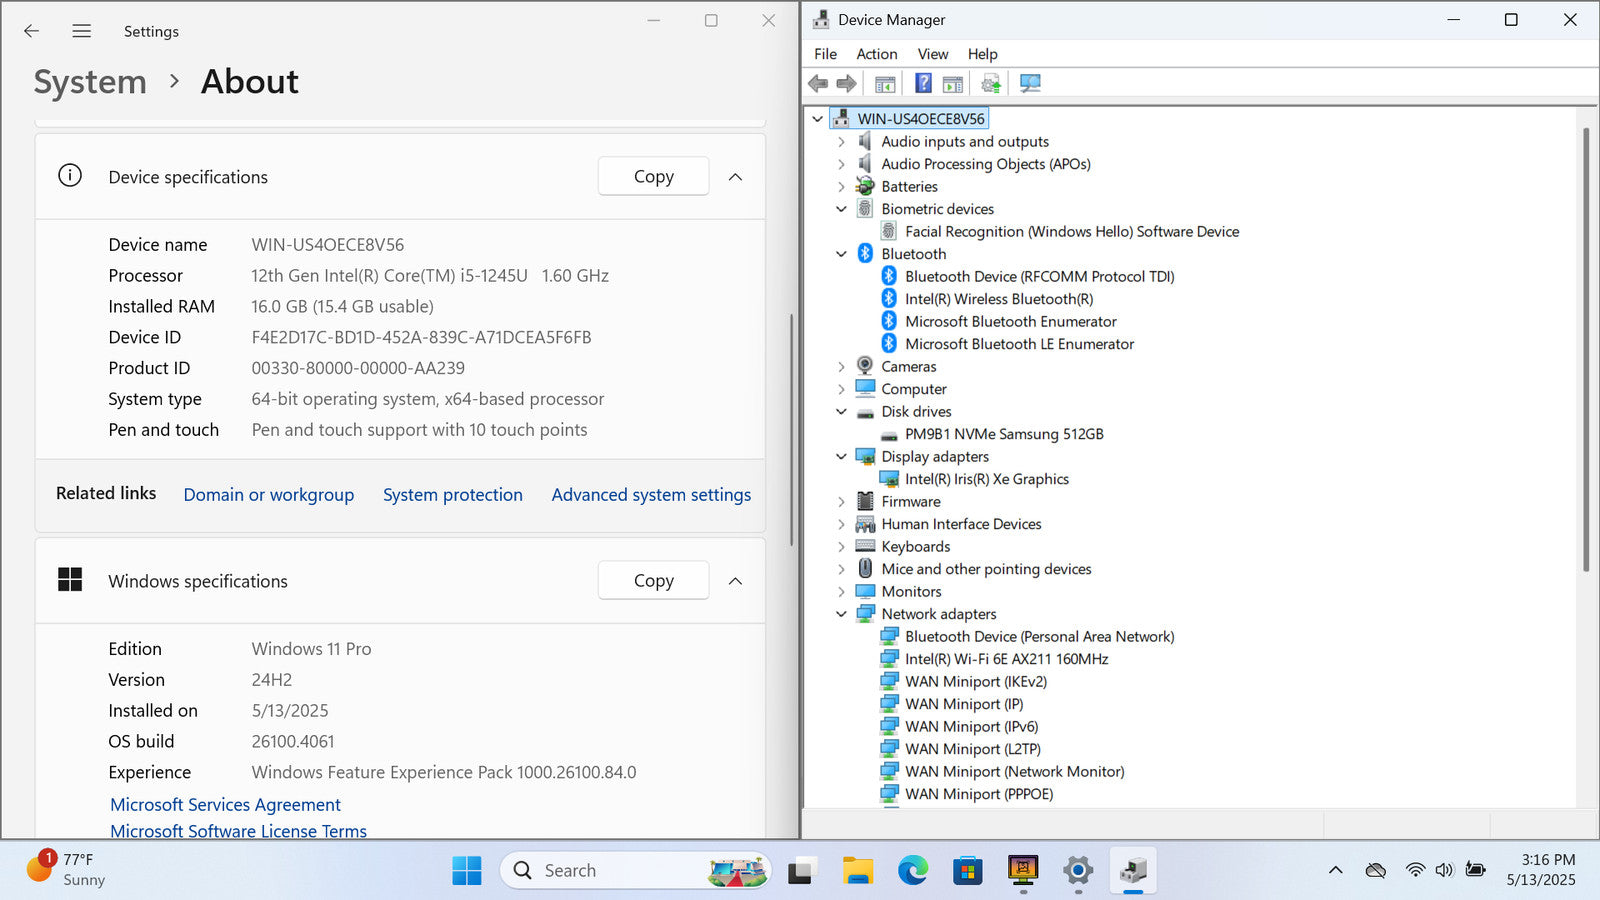This screenshot has width=1600, height=900.
Task: Select the Keyboards category icon
Action: click(x=865, y=546)
